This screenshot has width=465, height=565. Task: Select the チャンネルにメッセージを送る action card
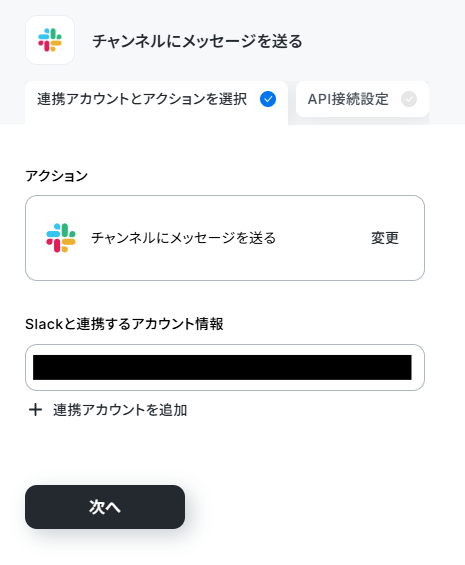click(x=225, y=238)
